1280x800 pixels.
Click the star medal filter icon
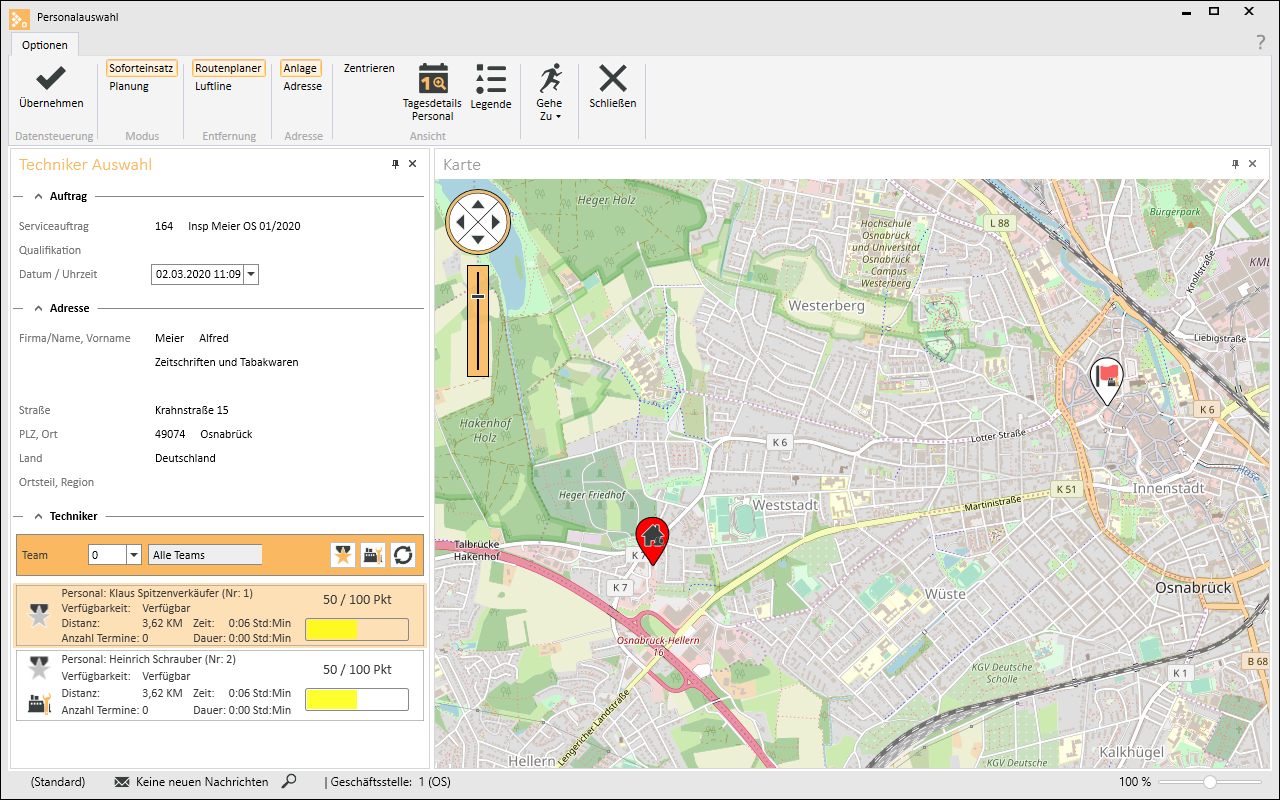tap(344, 555)
